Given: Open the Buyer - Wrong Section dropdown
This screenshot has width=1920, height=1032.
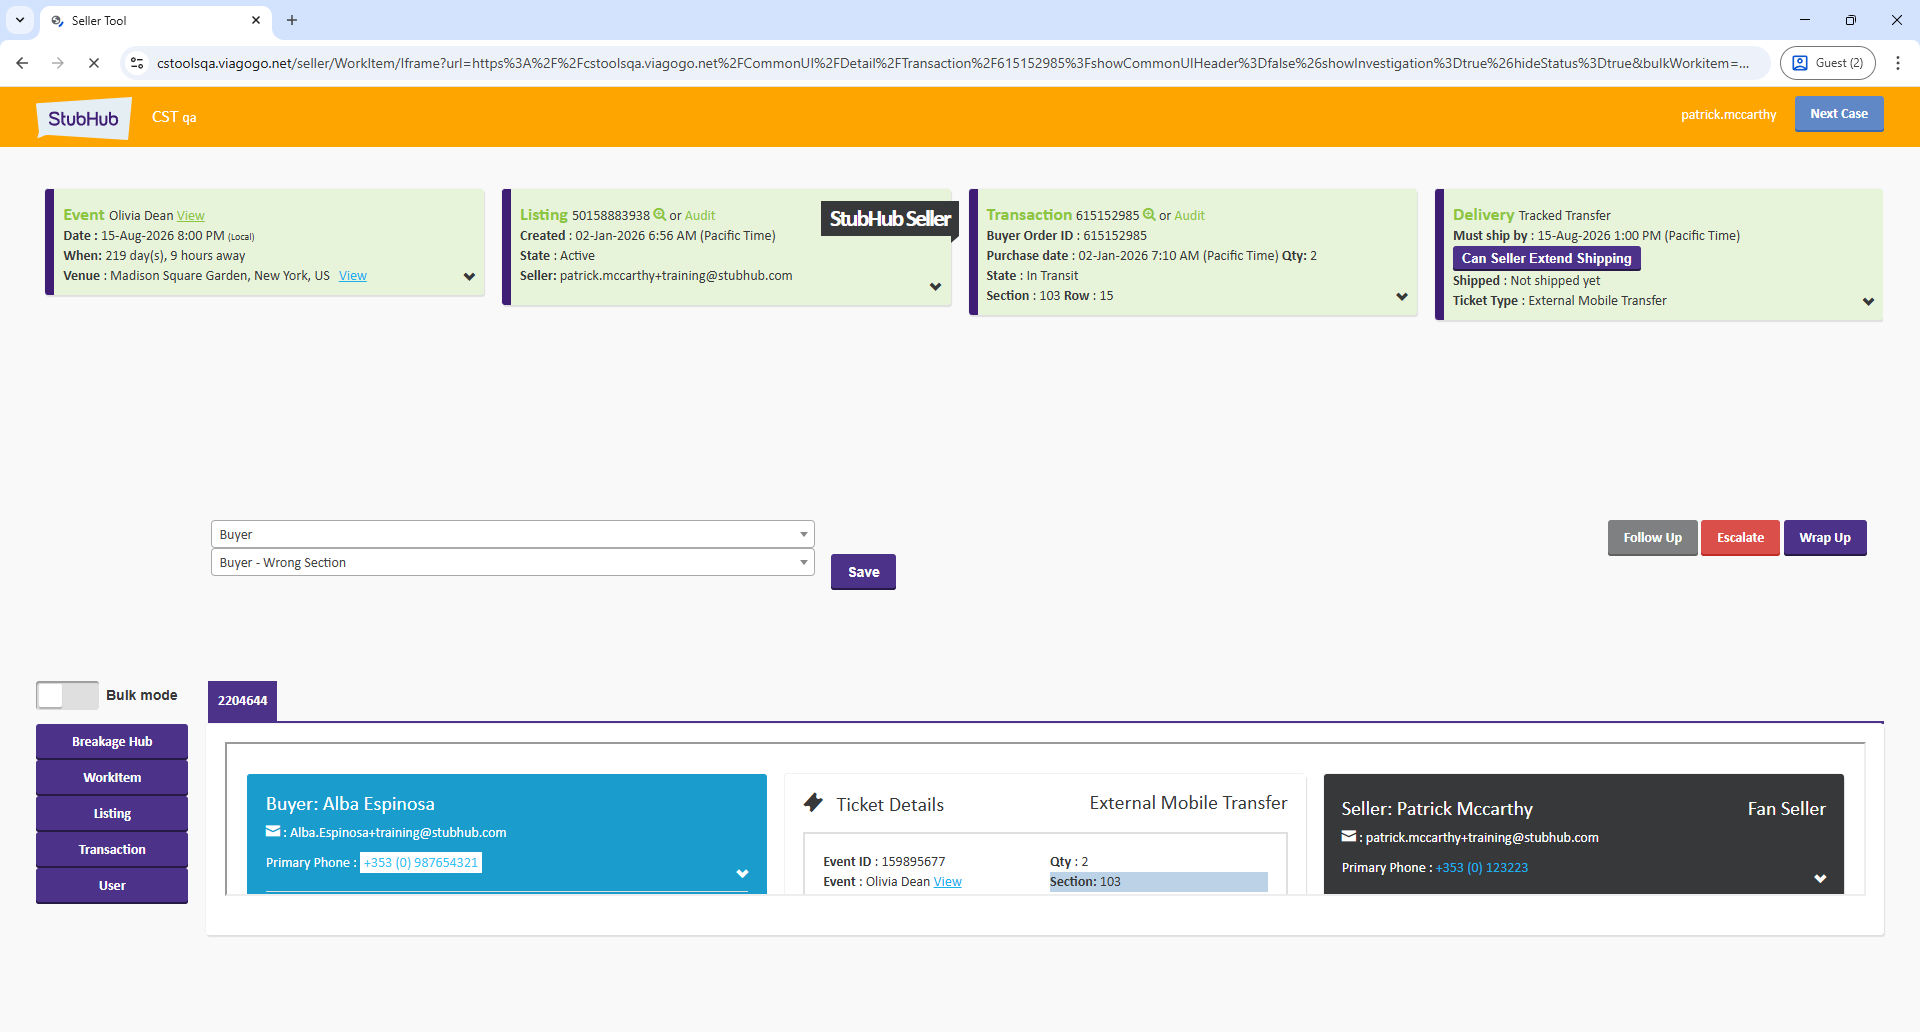Looking at the screenshot, I should pos(512,563).
